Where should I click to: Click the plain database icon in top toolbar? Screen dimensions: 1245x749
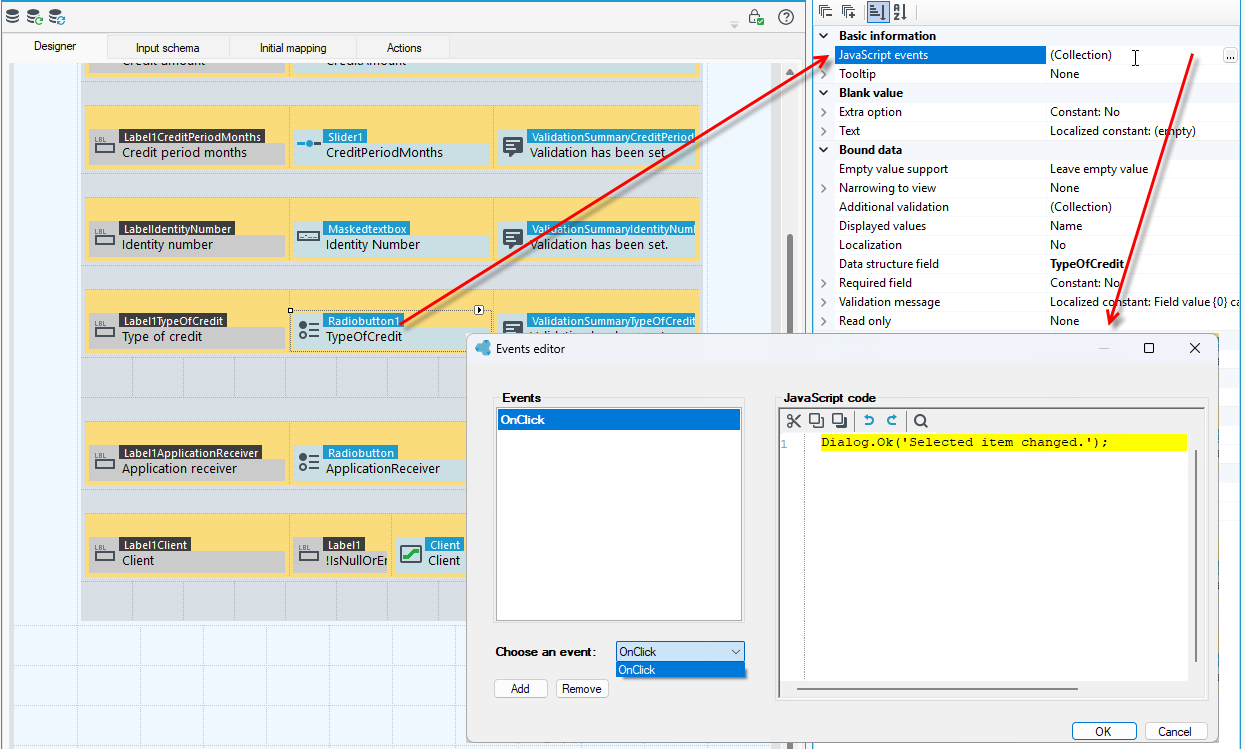(x=13, y=17)
